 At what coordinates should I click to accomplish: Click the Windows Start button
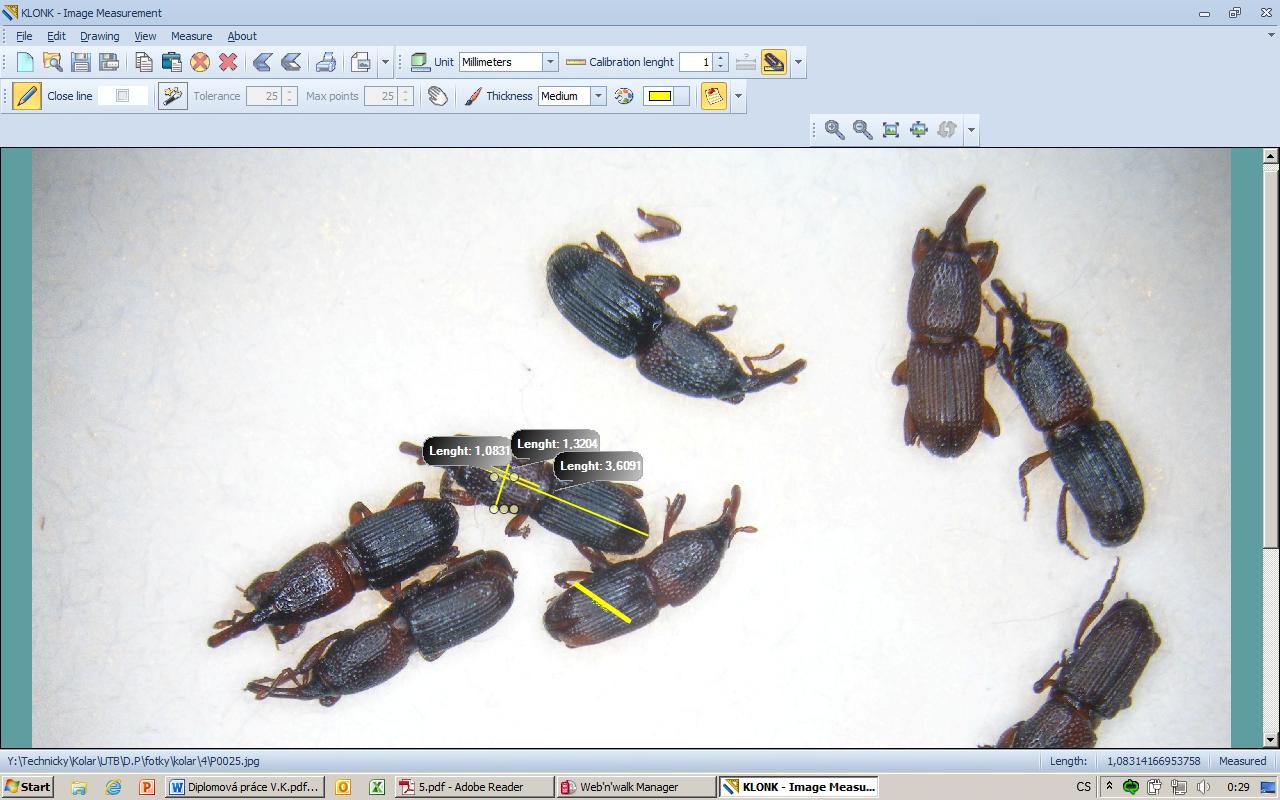28,787
